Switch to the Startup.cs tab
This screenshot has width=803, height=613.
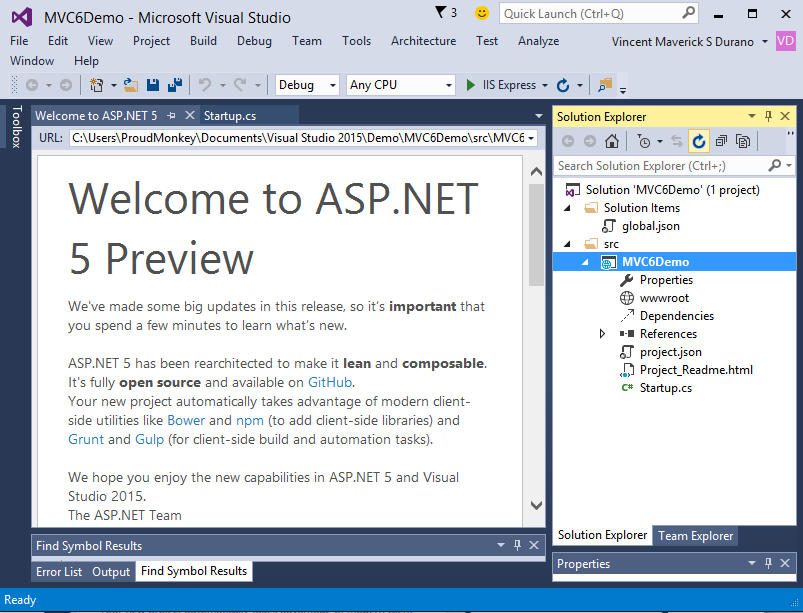pyautogui.click(x=230, y=116)
